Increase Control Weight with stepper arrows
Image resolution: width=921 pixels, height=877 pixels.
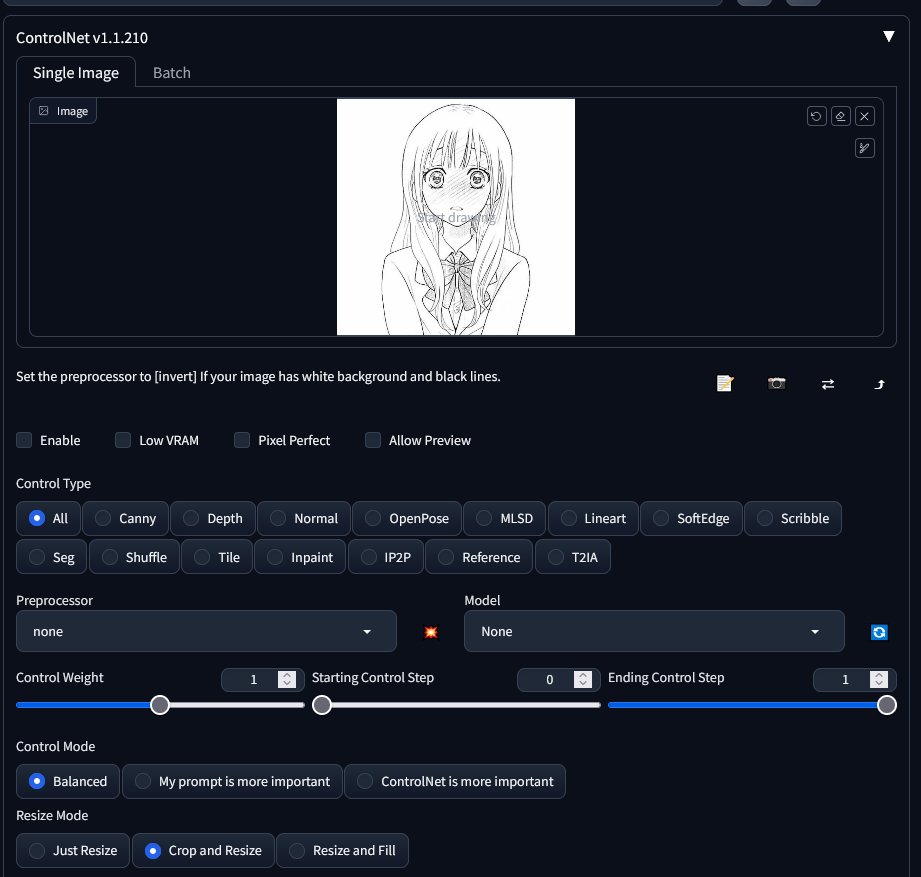[287, 676]
